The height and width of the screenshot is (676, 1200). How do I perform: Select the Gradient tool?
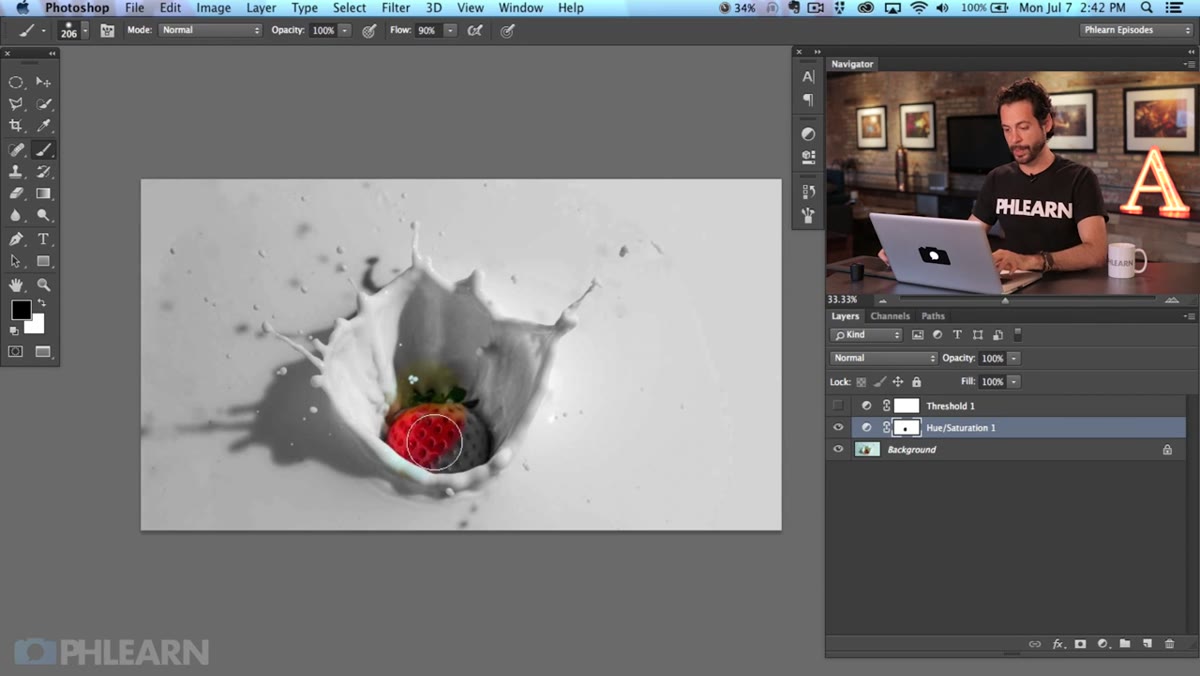[44, 194]
